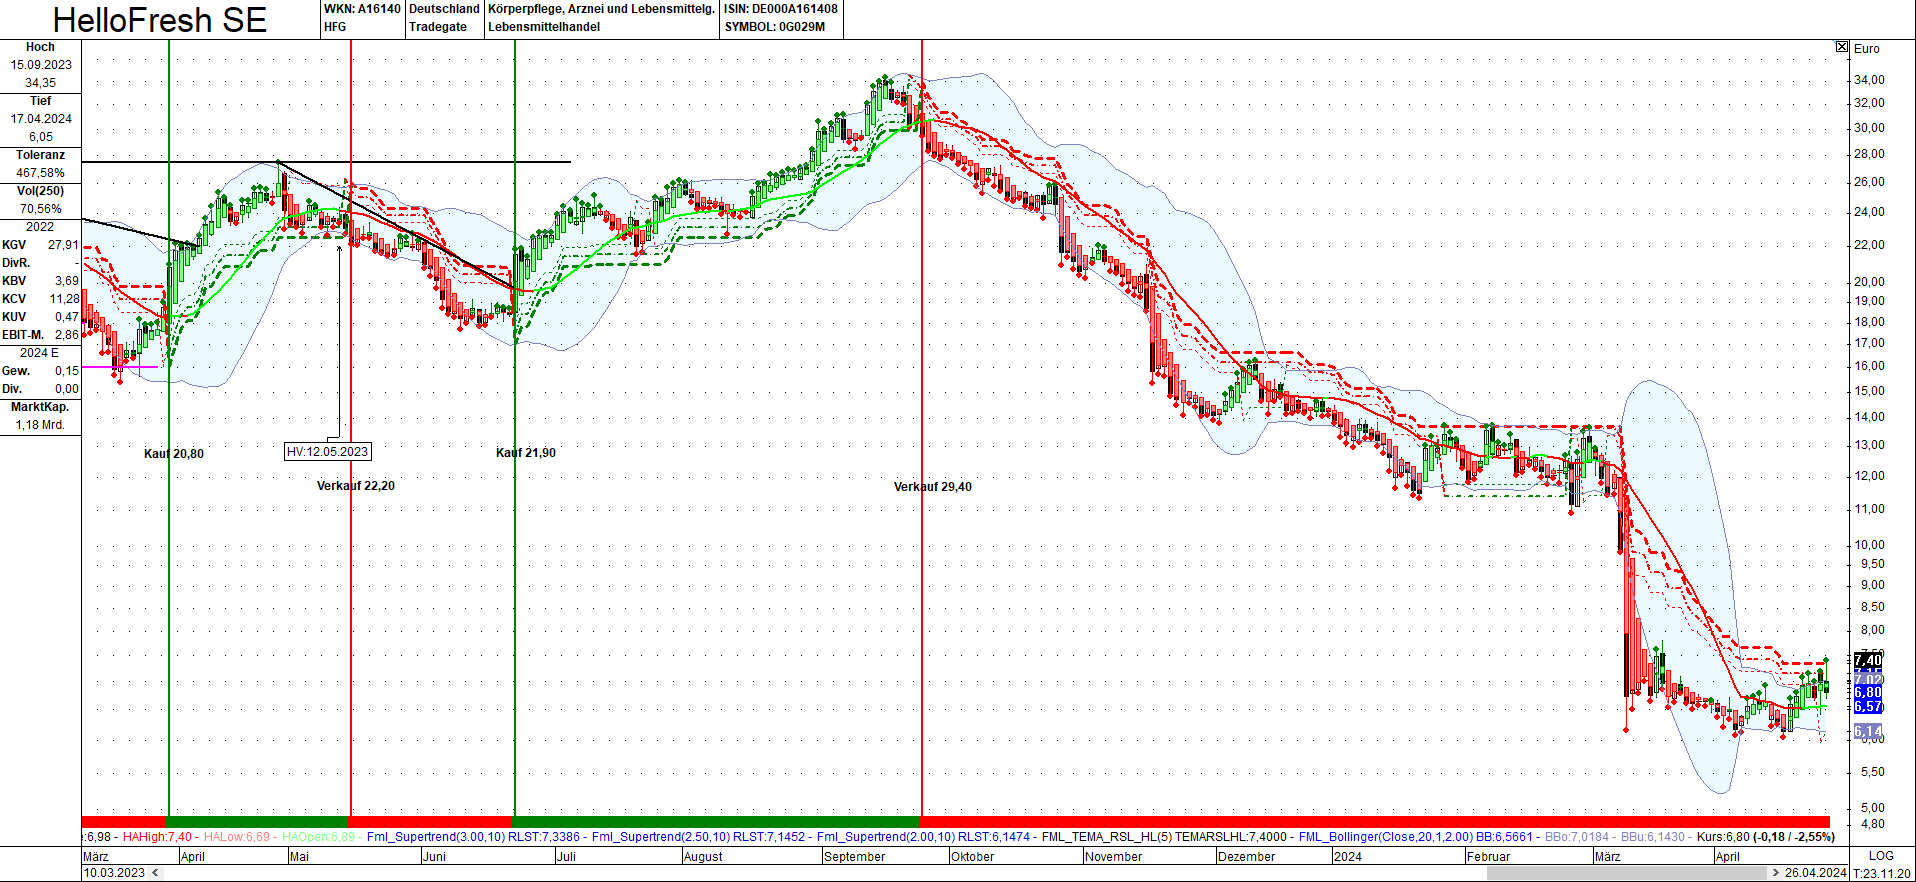Click the Juli month label on time axis
1916x882 pixels.
pyautogui.click(x=566, y=857)
